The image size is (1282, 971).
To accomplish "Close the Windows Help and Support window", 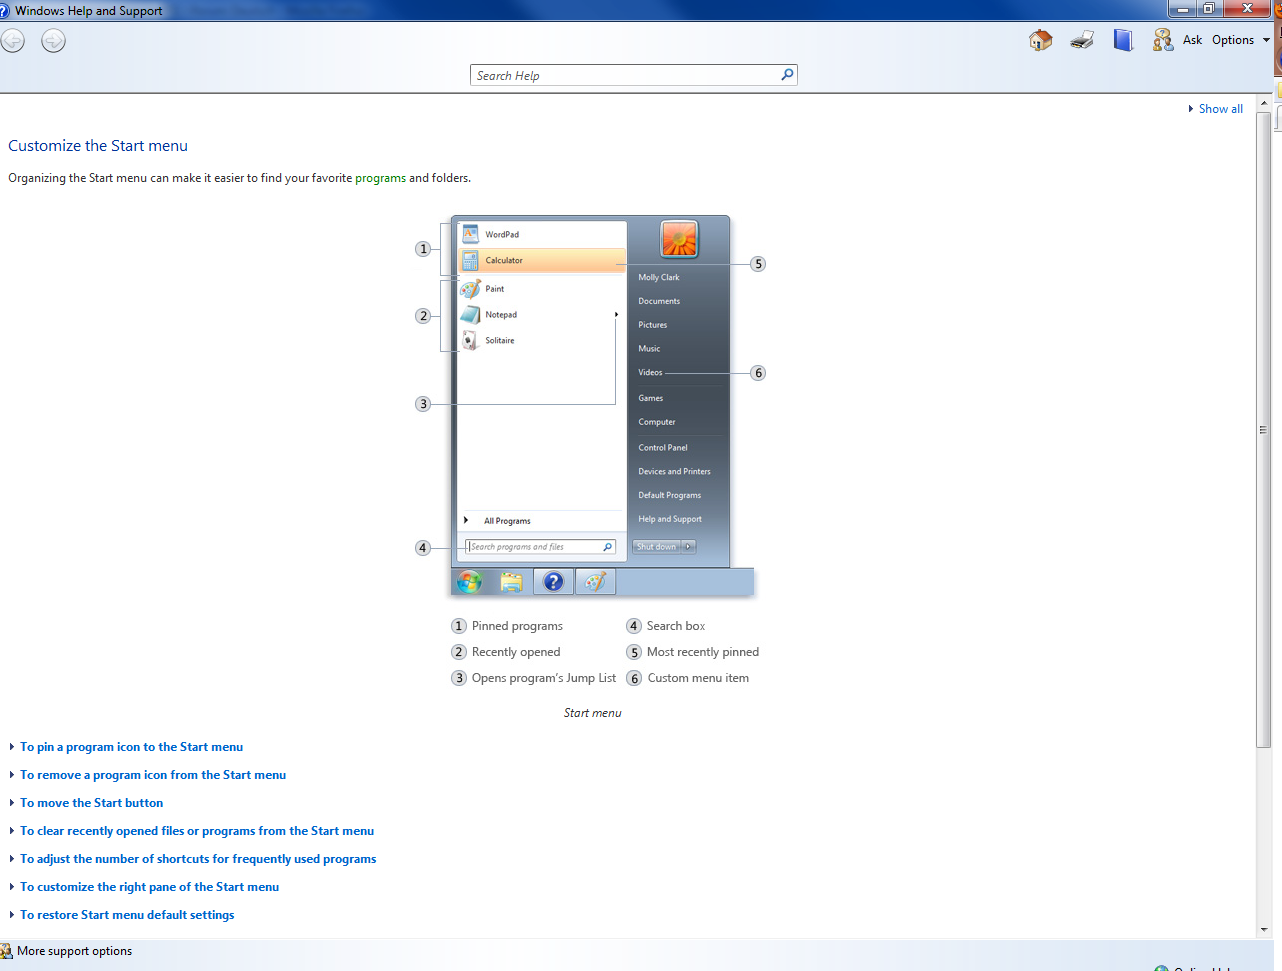I will [x=1248, y=9].
